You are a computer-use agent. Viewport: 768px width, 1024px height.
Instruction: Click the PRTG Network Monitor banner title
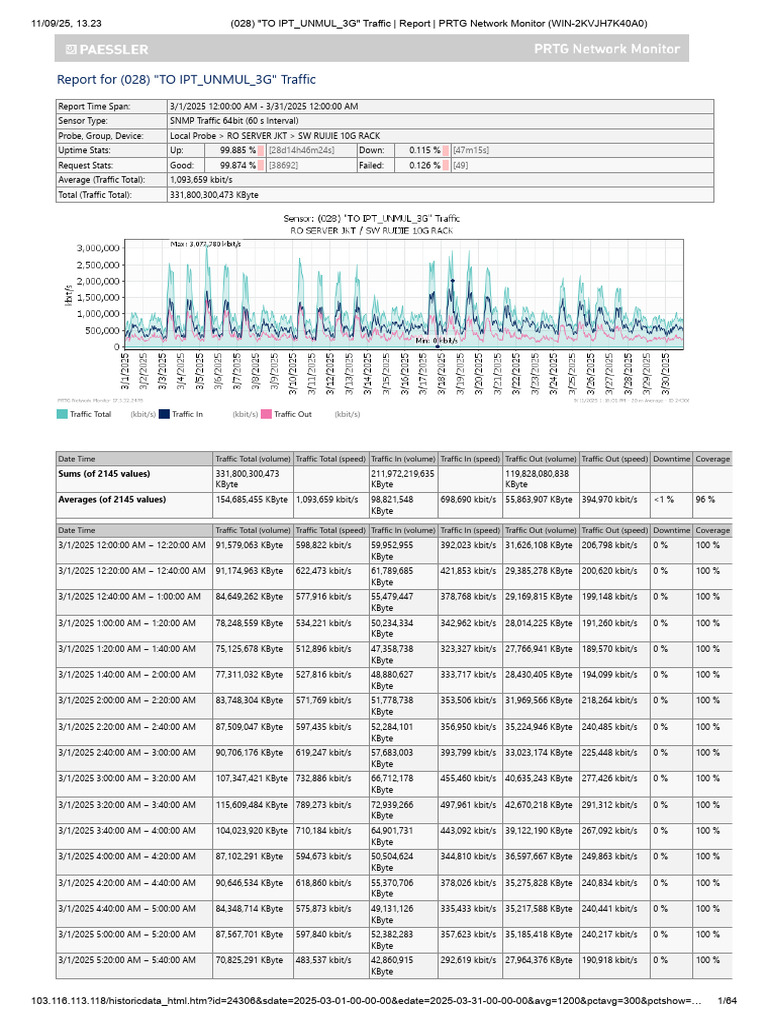coord(607,49)
